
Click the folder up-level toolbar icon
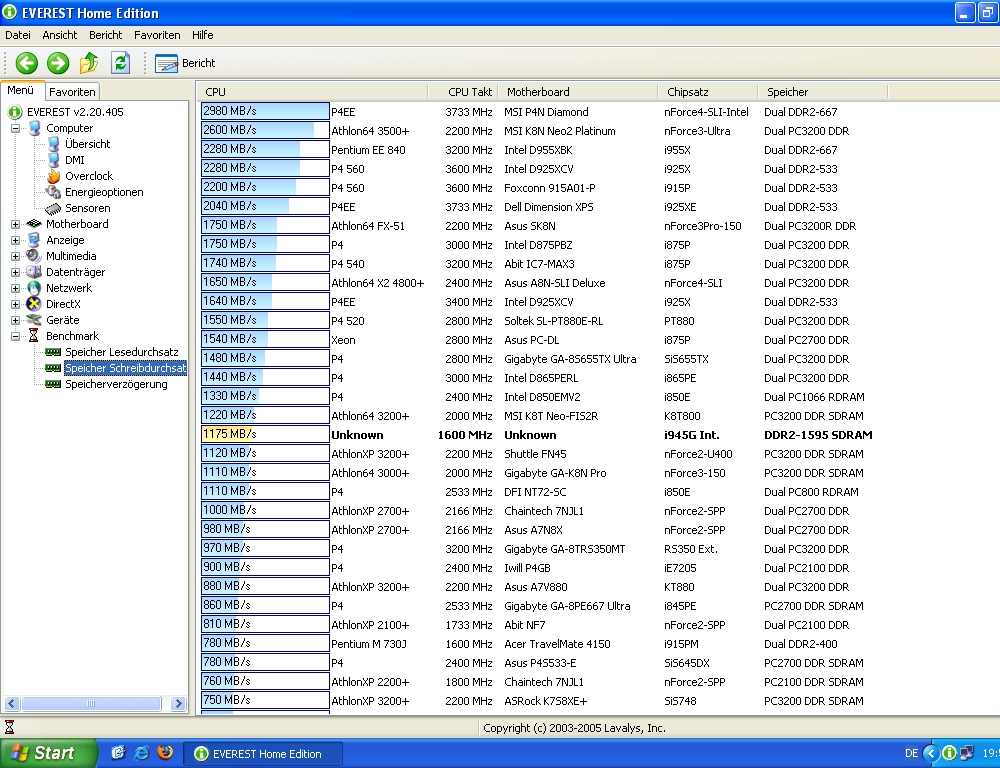[89, 63]
